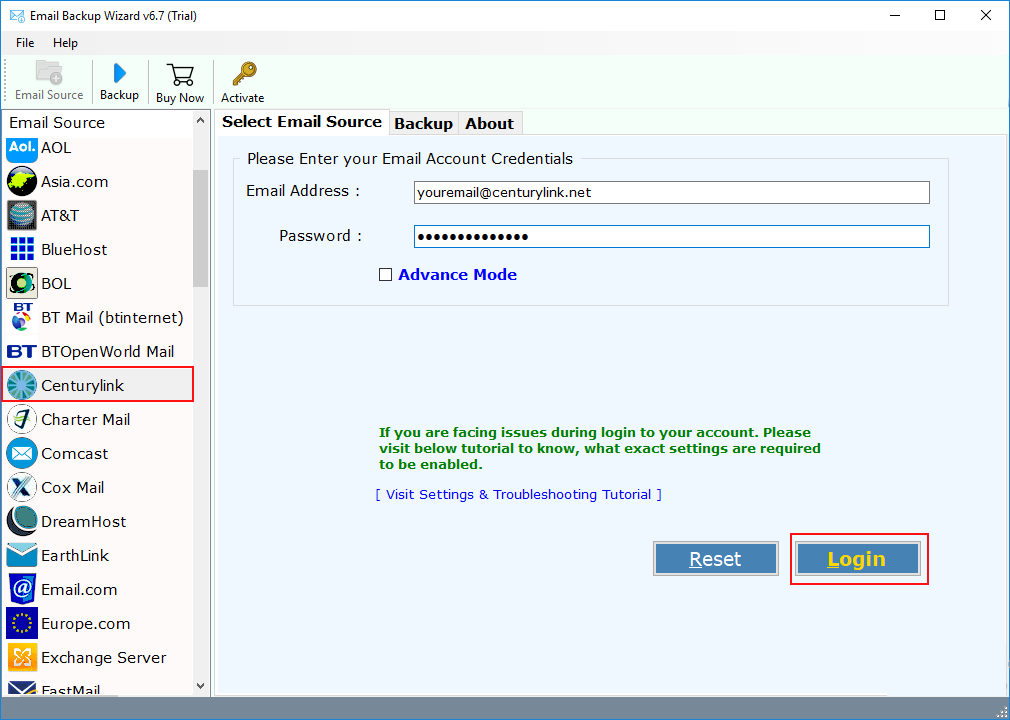Open Buy Now shopping cart icon

pyautogui.click(x=180, y=75)
